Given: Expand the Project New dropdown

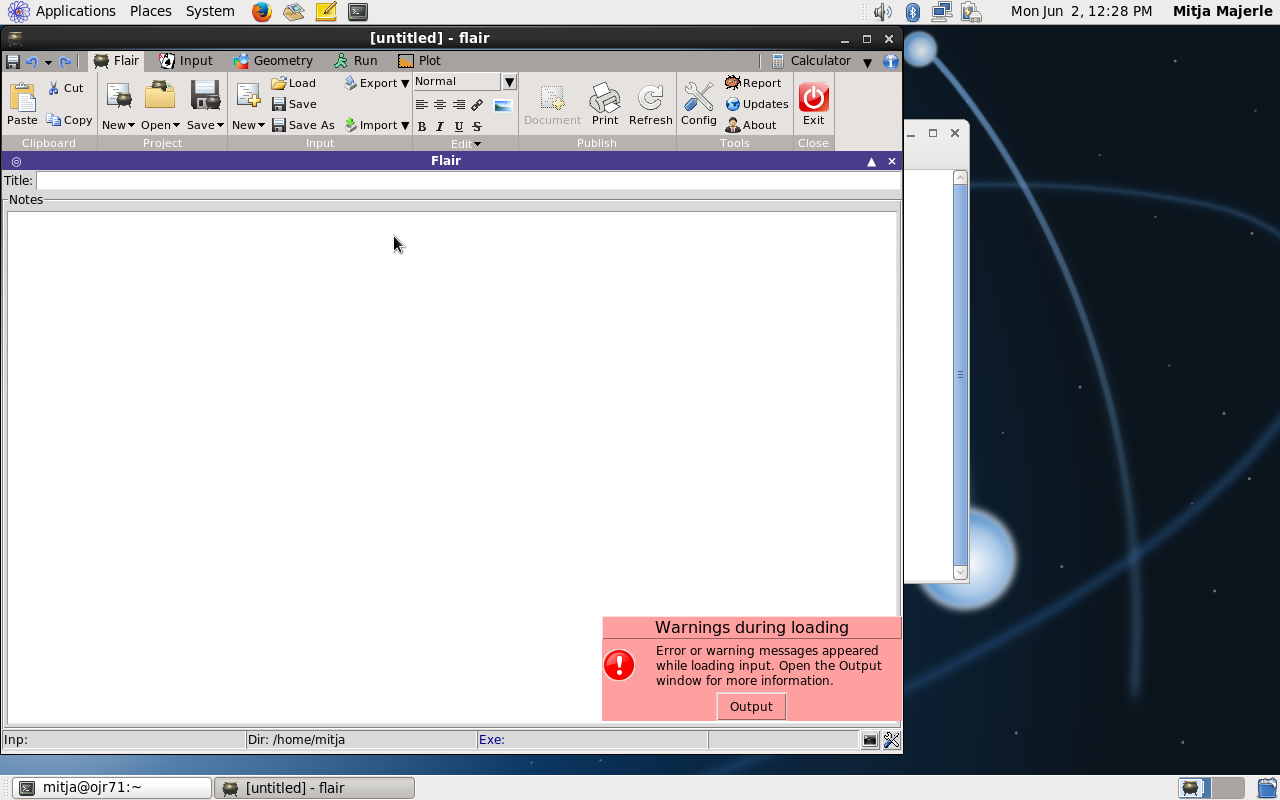Looking at the screenshot, I should click(118, 125).
